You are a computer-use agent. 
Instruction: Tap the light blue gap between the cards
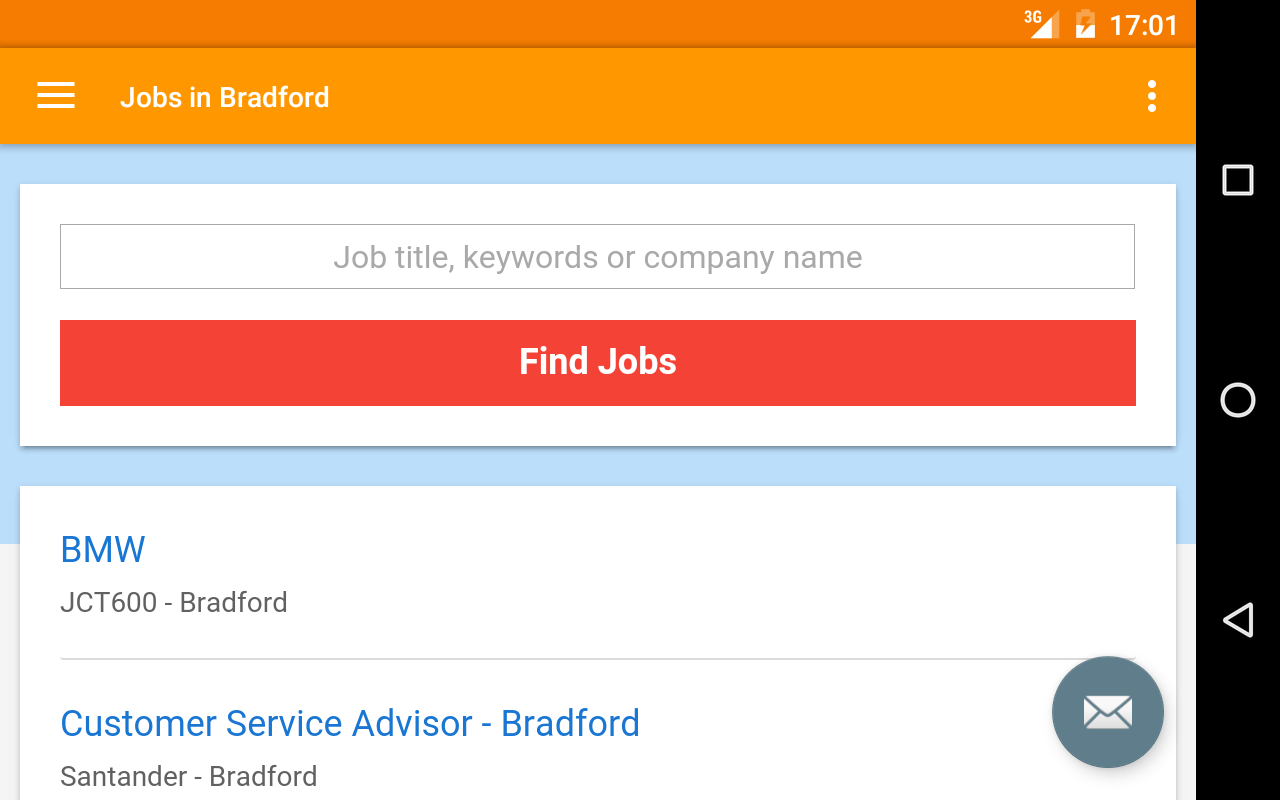[x=598, y=466]
